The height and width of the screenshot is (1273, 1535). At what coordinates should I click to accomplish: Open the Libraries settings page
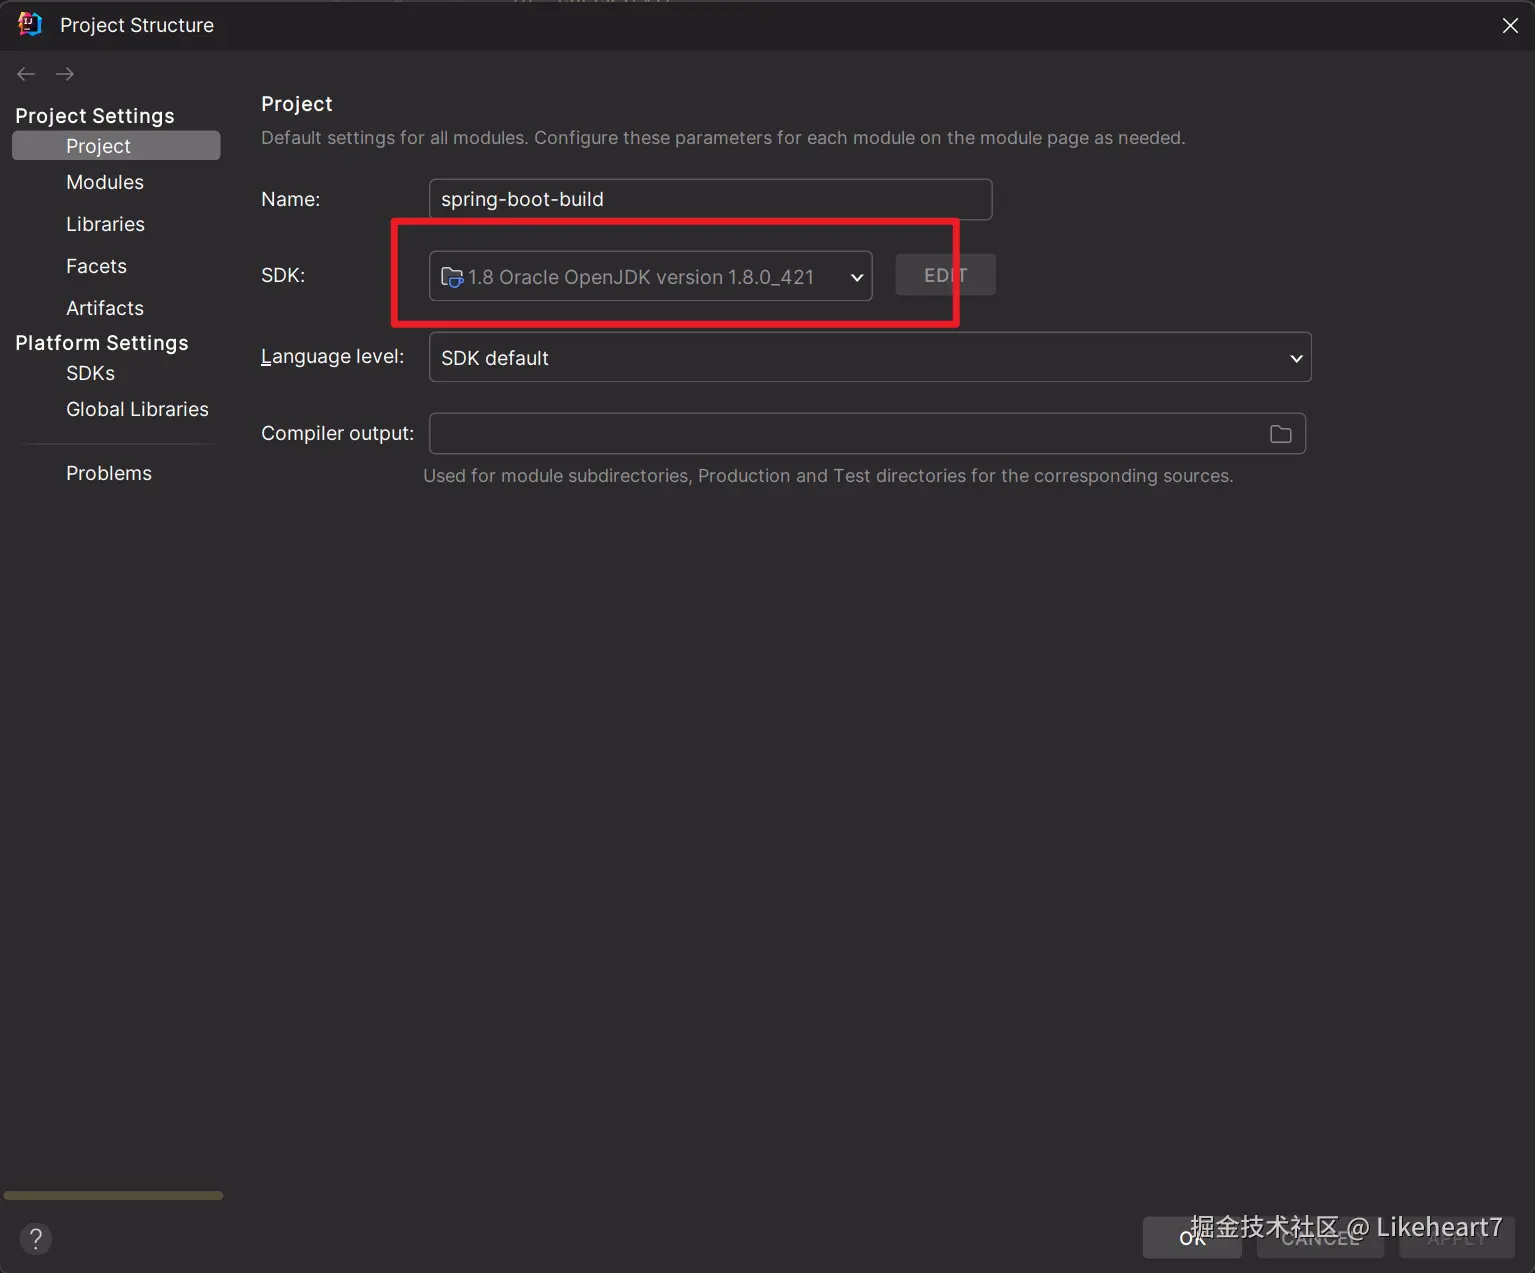point(105,224)
